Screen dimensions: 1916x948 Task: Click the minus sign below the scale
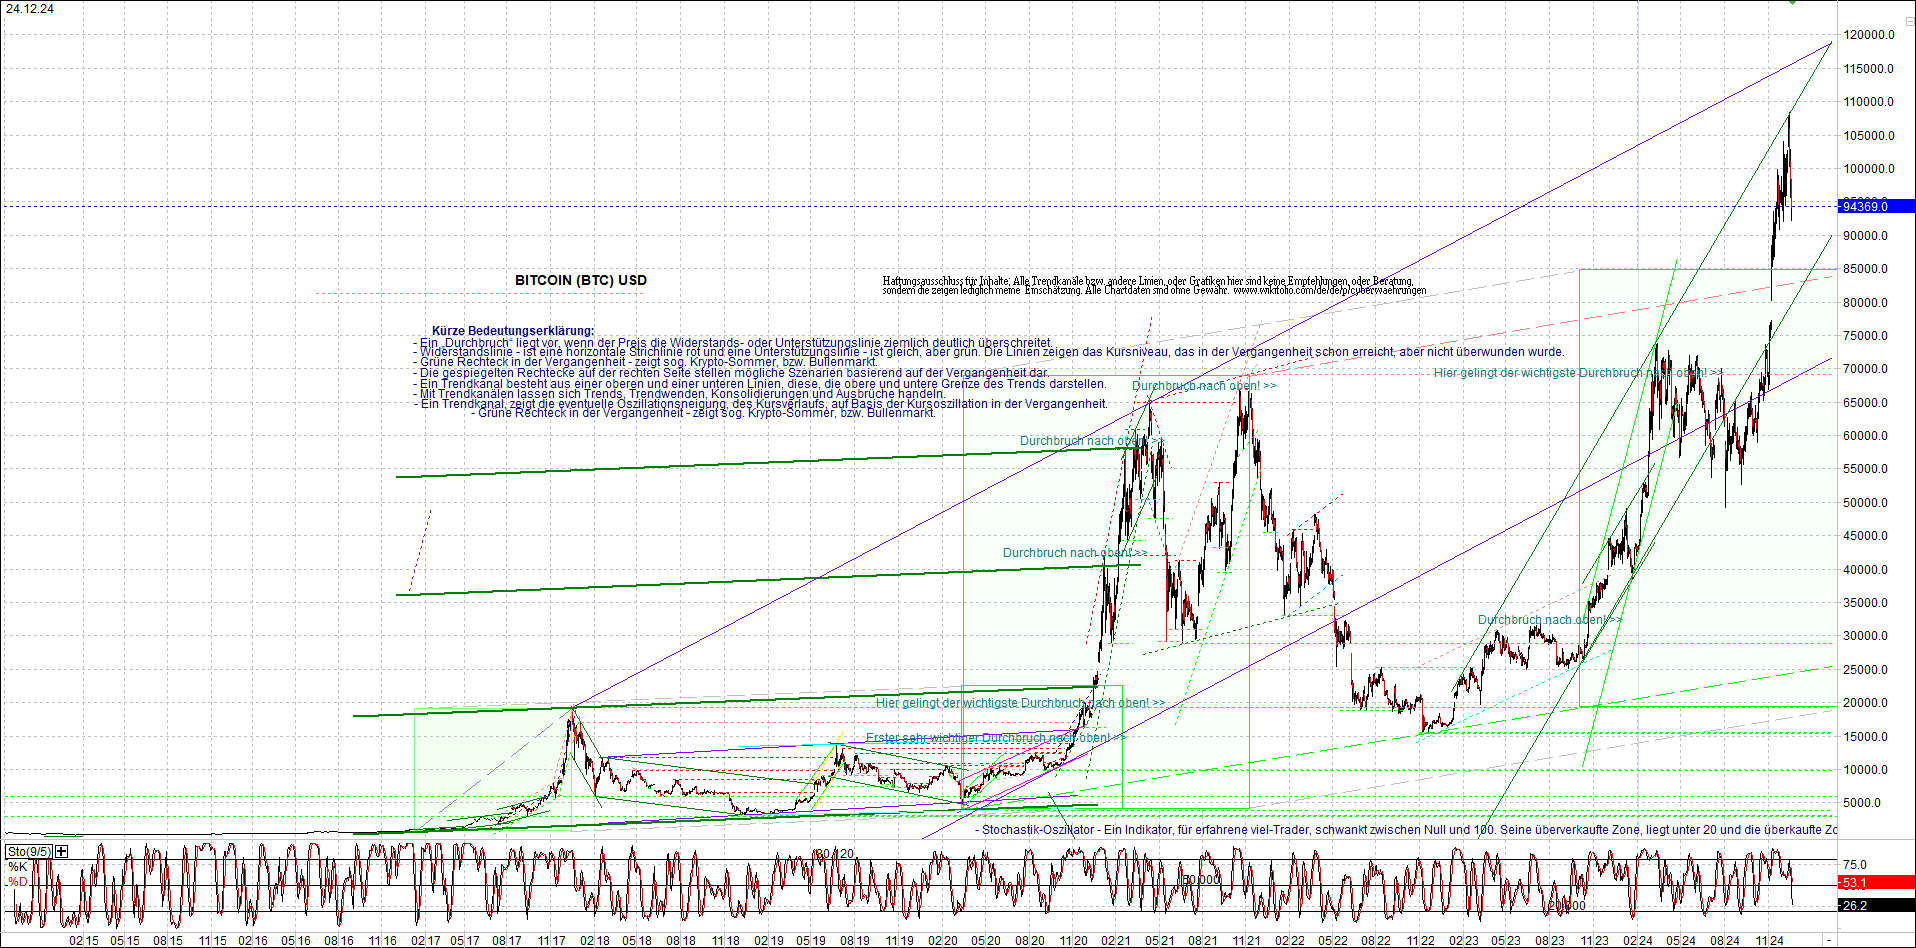pyautogui.click(x=1829, y=940)
